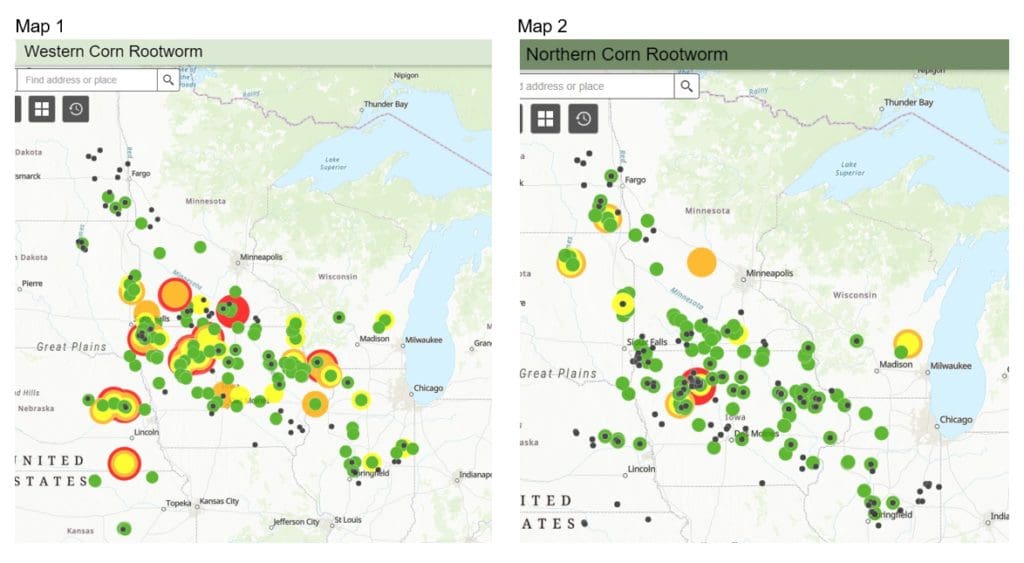Click the history clock icon in Map 1

(76, 109)
